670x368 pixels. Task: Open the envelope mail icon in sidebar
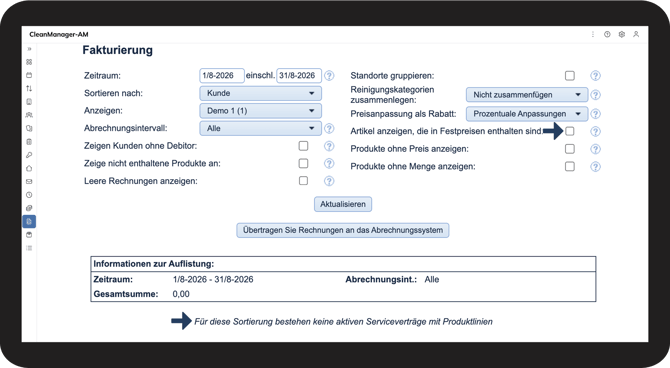pyautogui.click(x=29, y=182)
